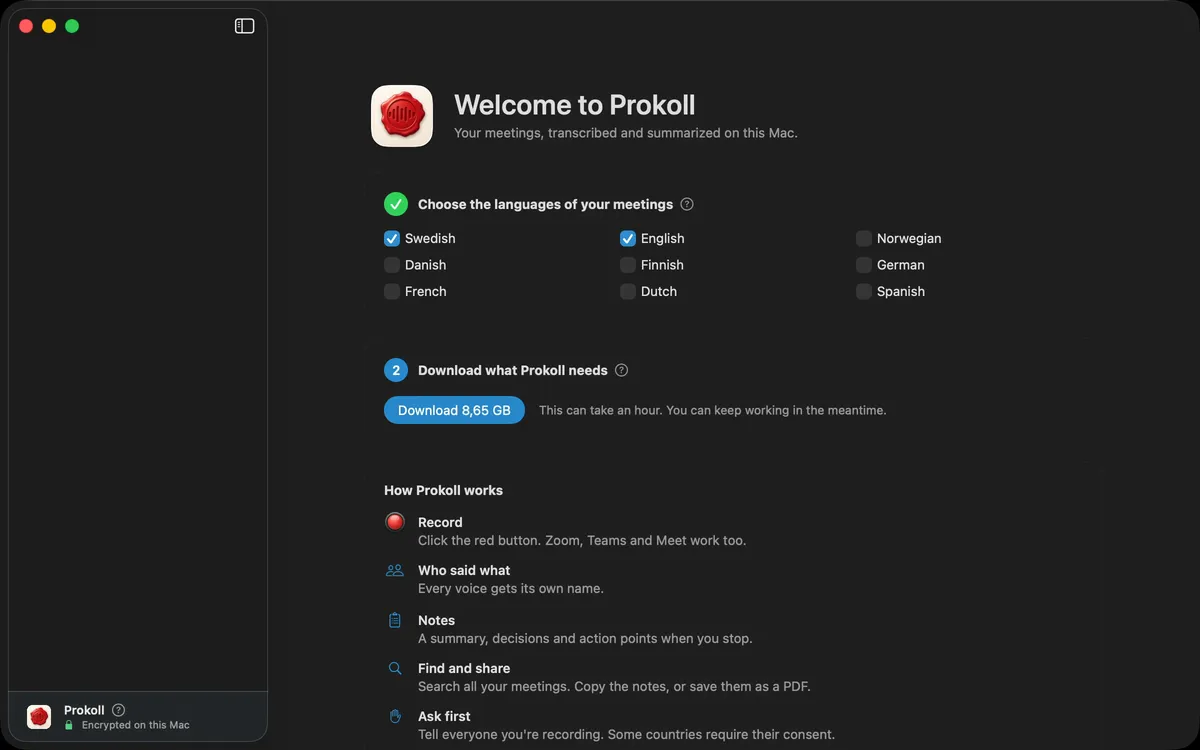Enable the German language checkbox

tap(864, 265)
